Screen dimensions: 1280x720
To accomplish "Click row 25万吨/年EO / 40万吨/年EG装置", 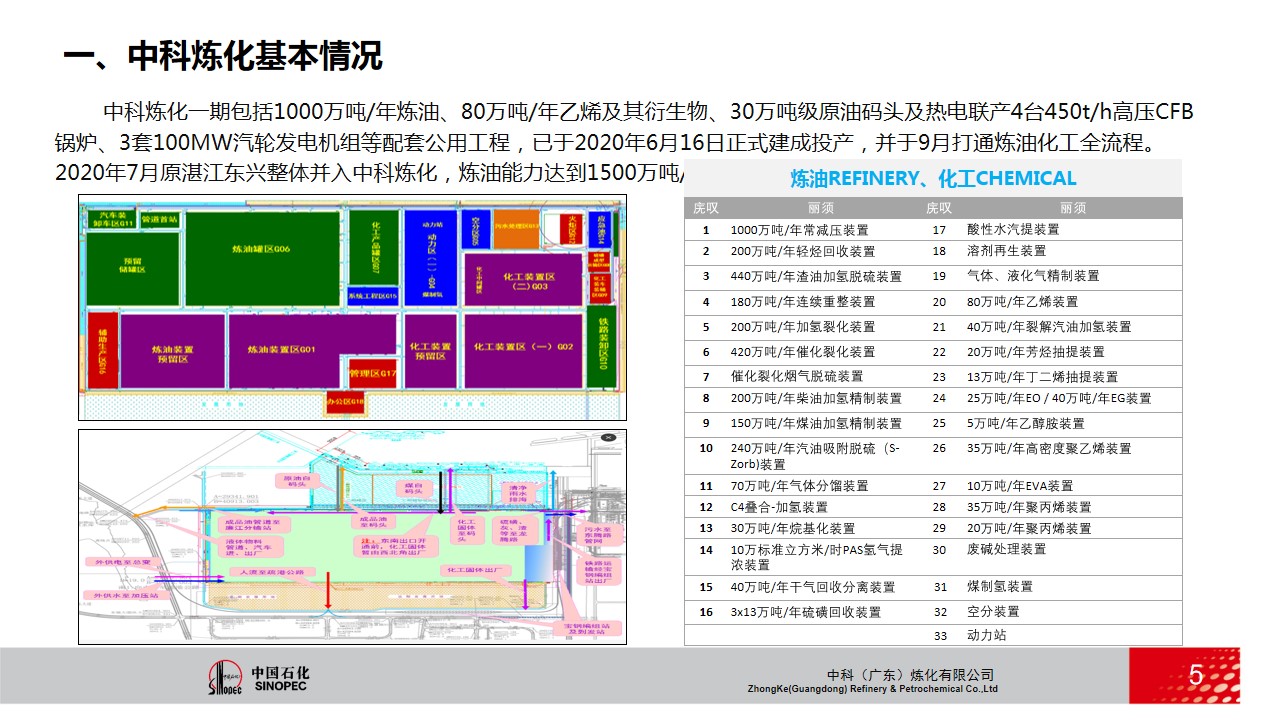I will point(1058,398).
